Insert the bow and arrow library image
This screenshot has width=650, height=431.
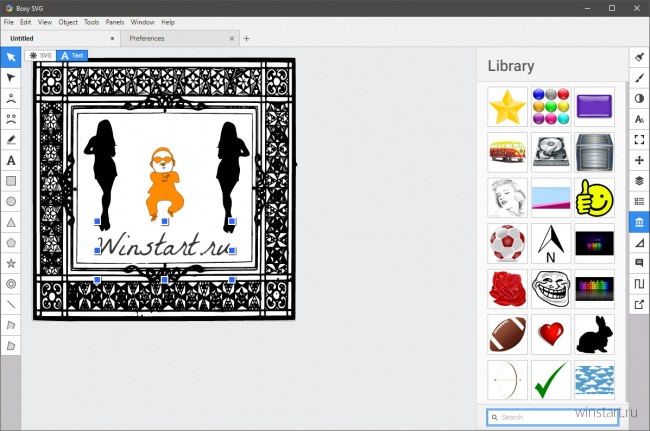click(x=507, y=380)
